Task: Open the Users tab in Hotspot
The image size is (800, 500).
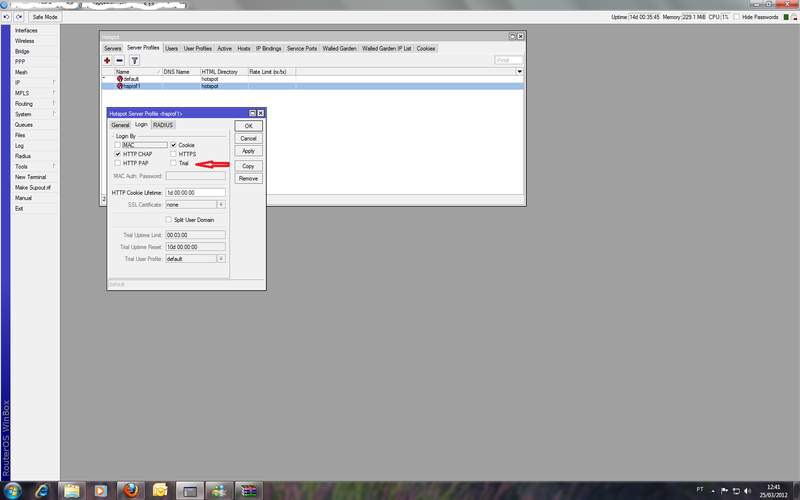Action: pyautogui.click(x=171, y=48)
